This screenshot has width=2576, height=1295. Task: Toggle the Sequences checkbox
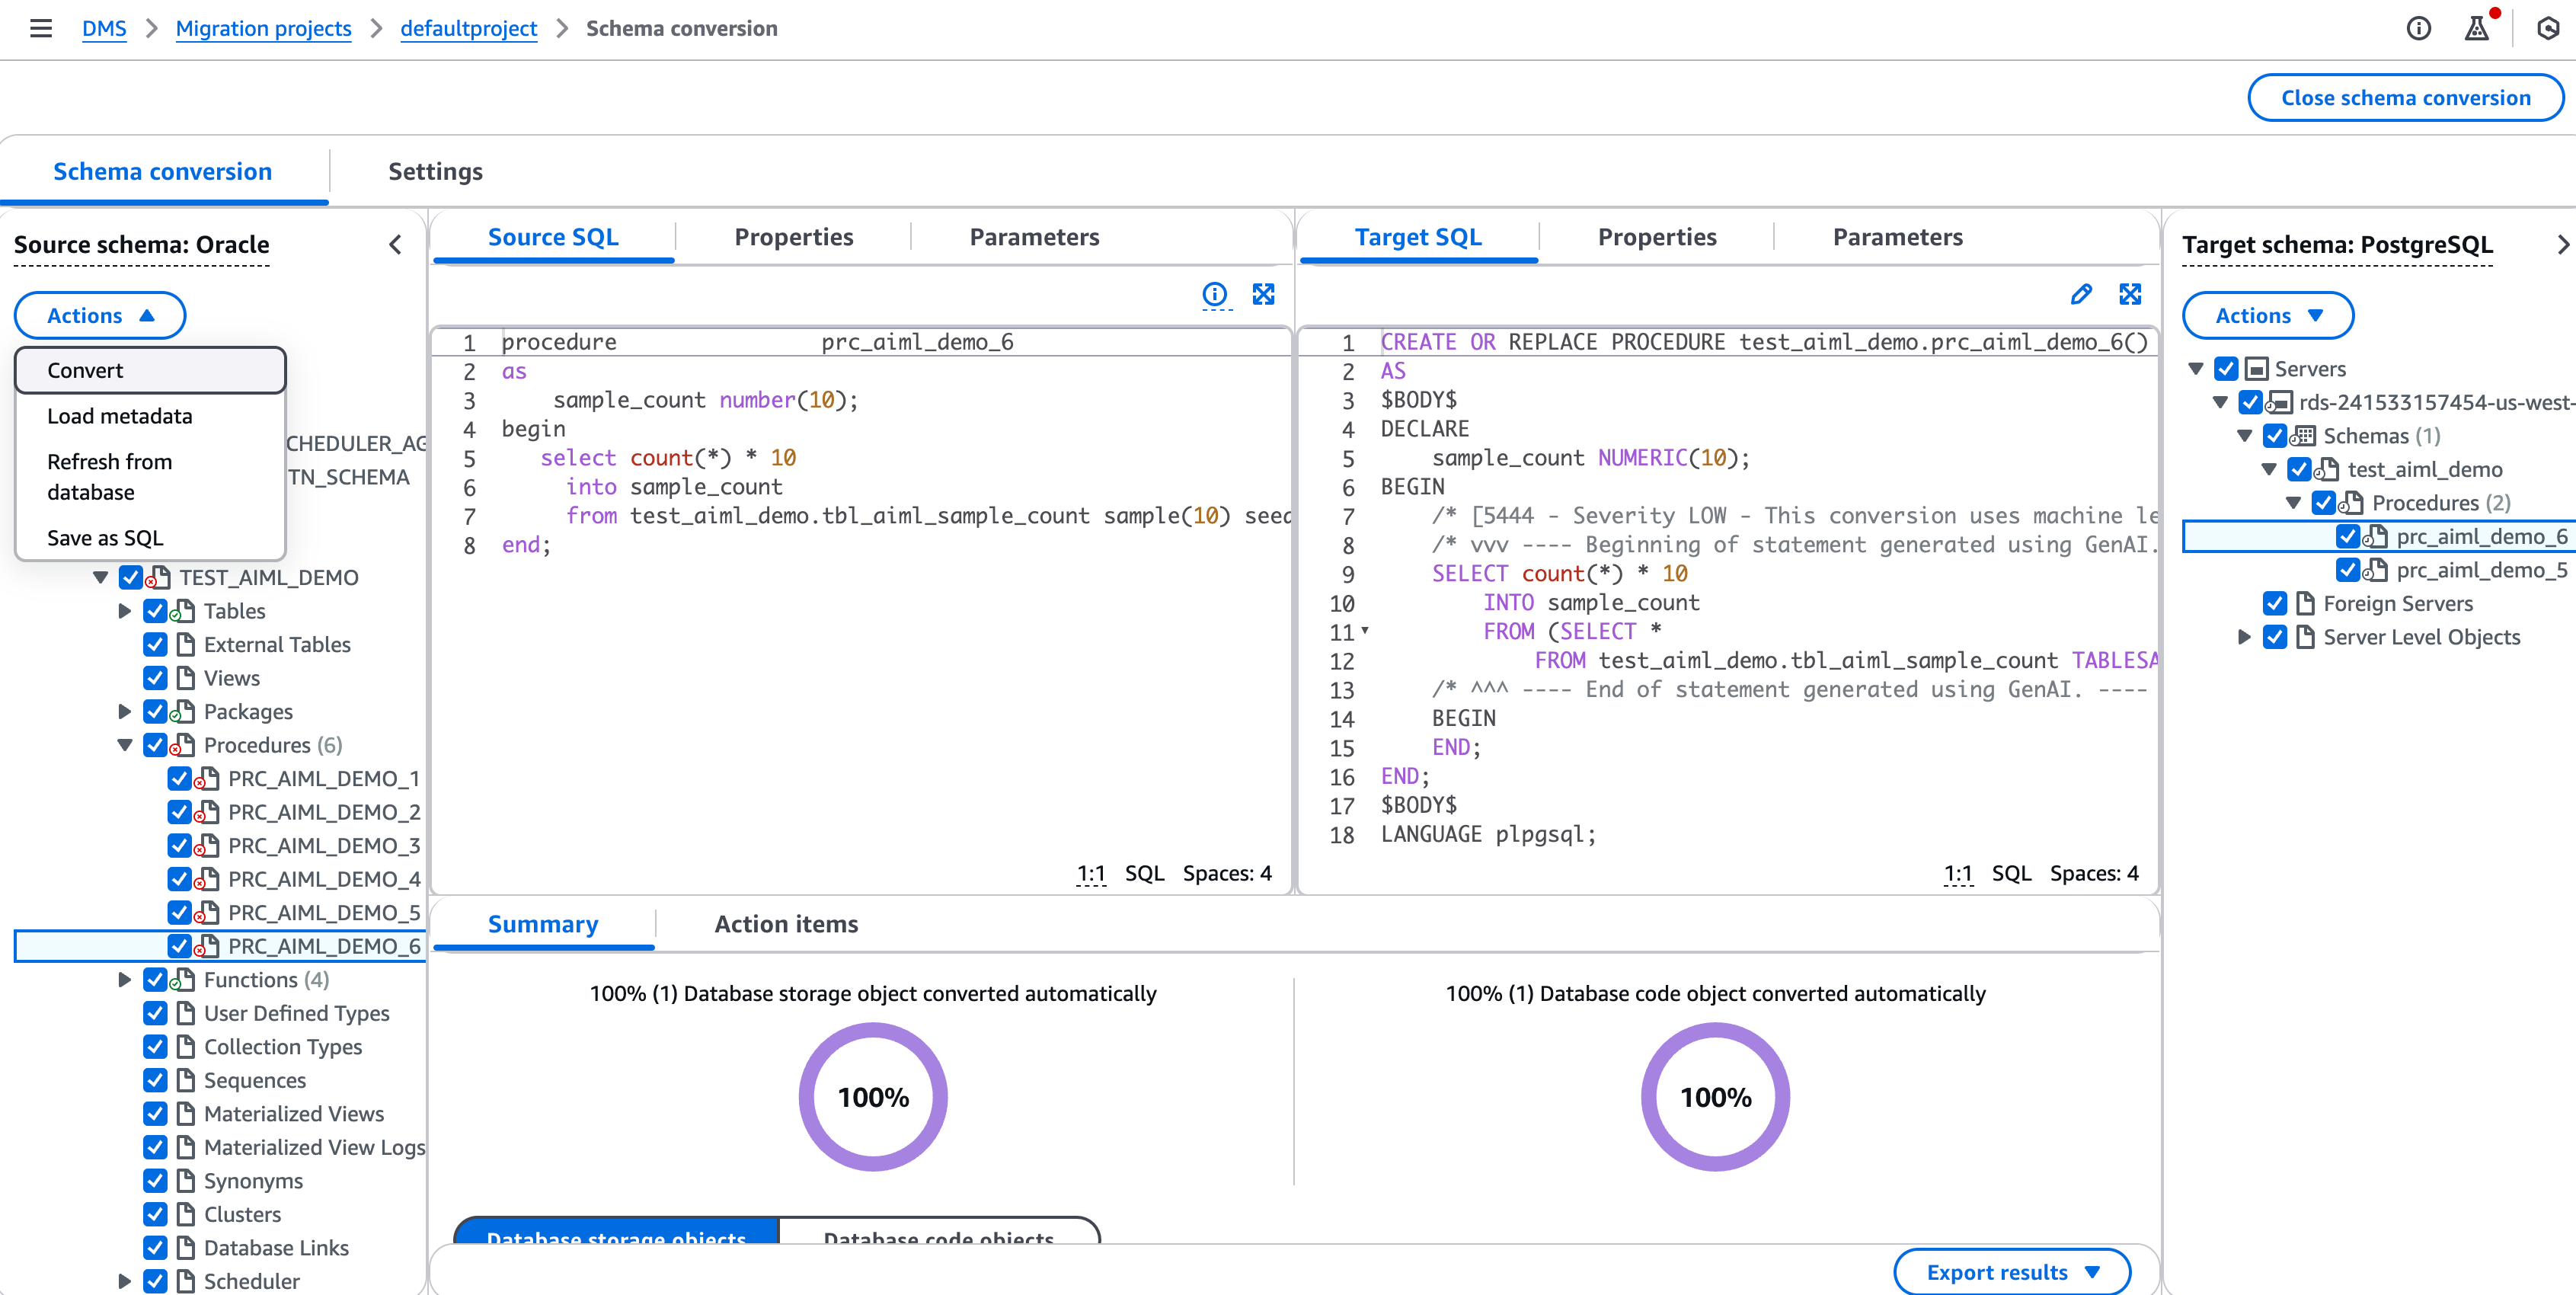click(155, 1080)
